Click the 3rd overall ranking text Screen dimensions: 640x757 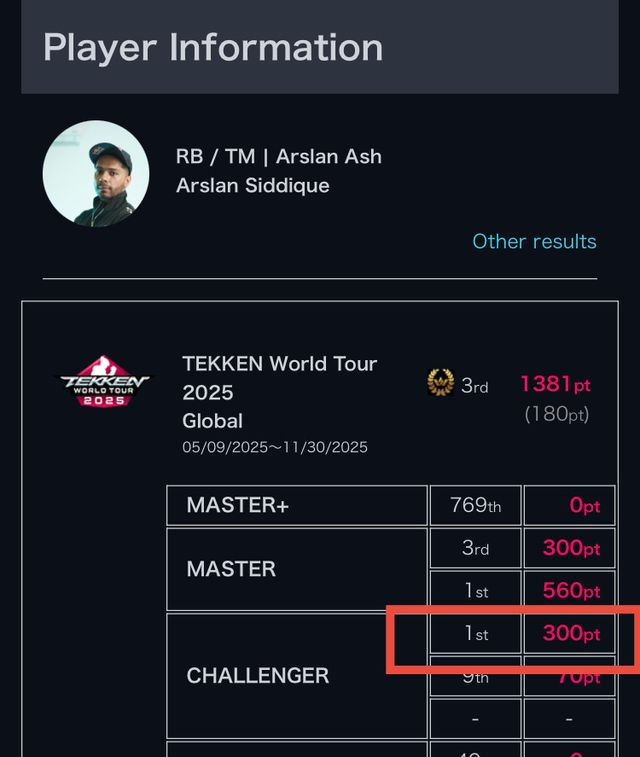coord(474,385)
